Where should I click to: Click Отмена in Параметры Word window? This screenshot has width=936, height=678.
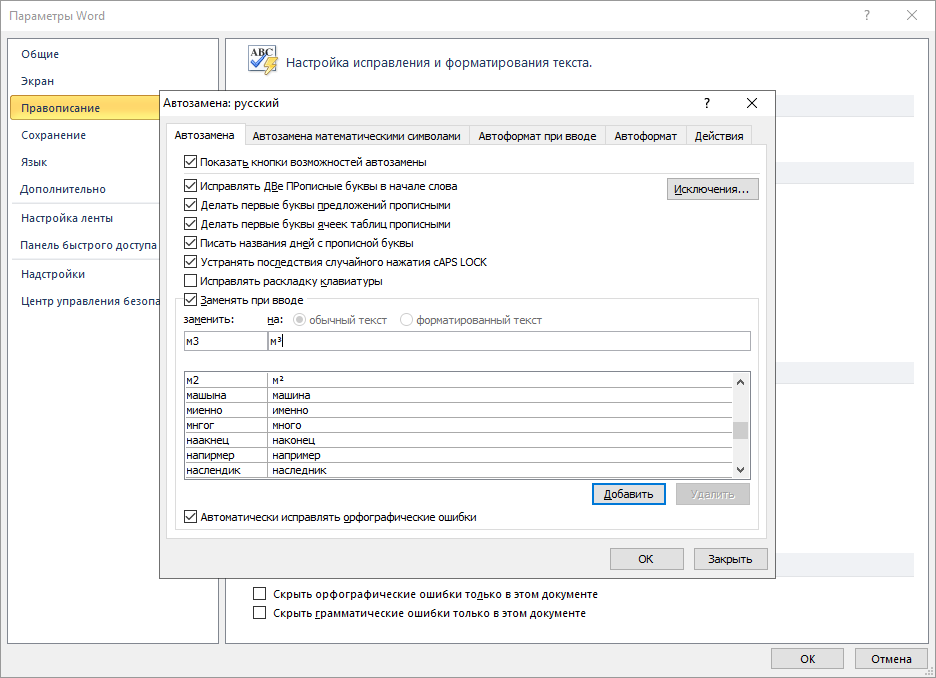point(891,659)
